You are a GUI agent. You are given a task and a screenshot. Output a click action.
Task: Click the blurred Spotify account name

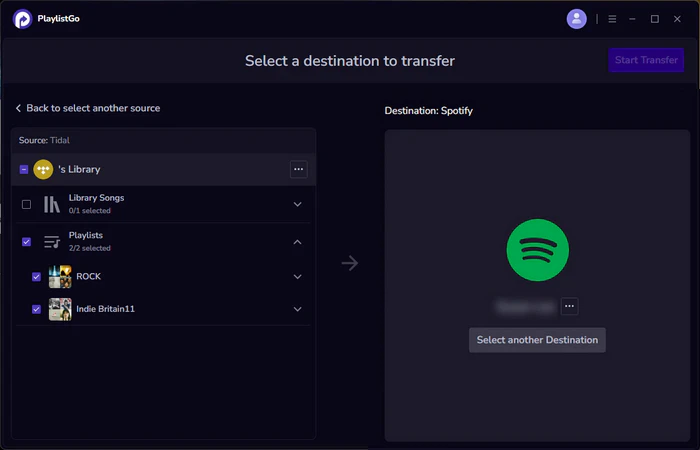pyautogui.click(x=525, y=307)
